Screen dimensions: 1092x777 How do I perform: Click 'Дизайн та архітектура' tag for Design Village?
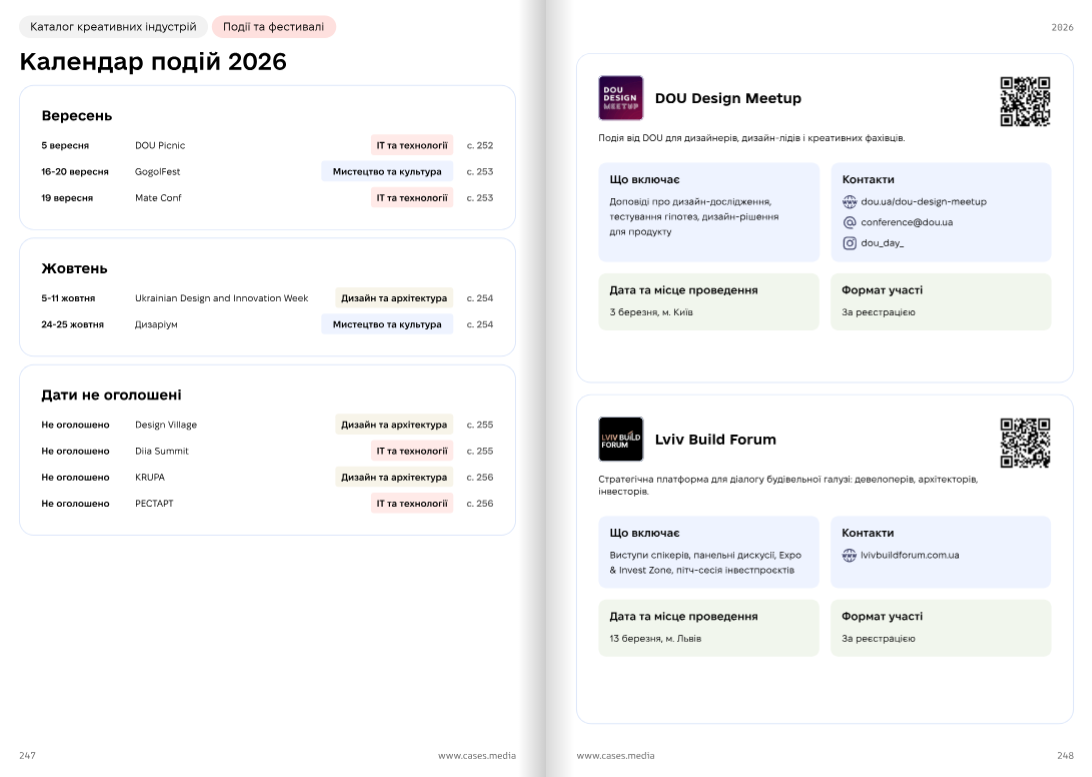(x=394, y=425)
